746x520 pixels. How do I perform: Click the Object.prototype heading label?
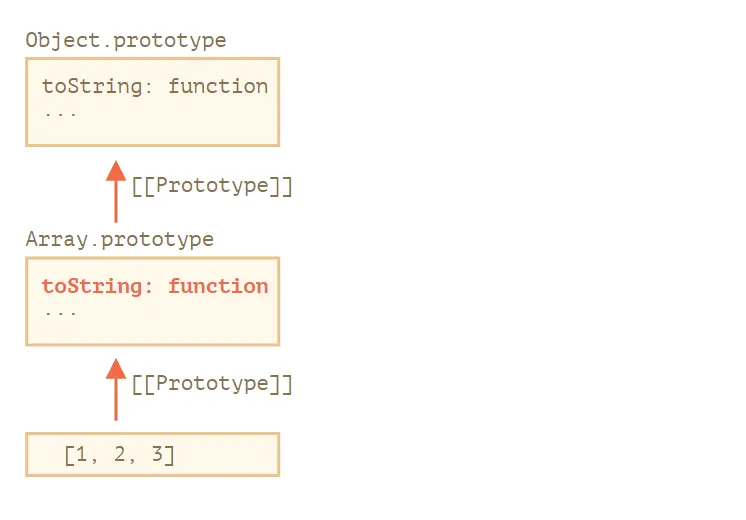point(126,41)
